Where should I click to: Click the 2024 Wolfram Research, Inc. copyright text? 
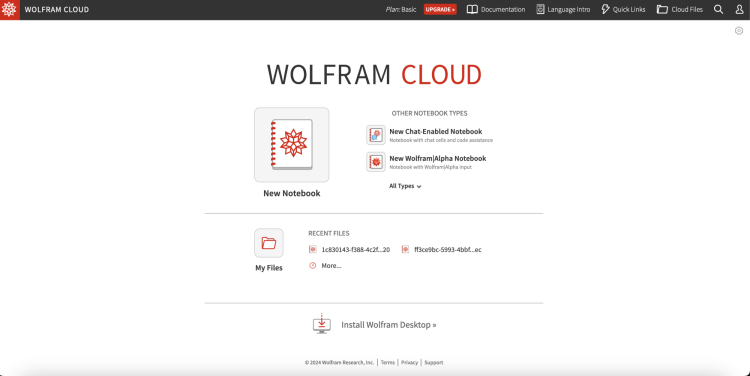pos(340,363)
